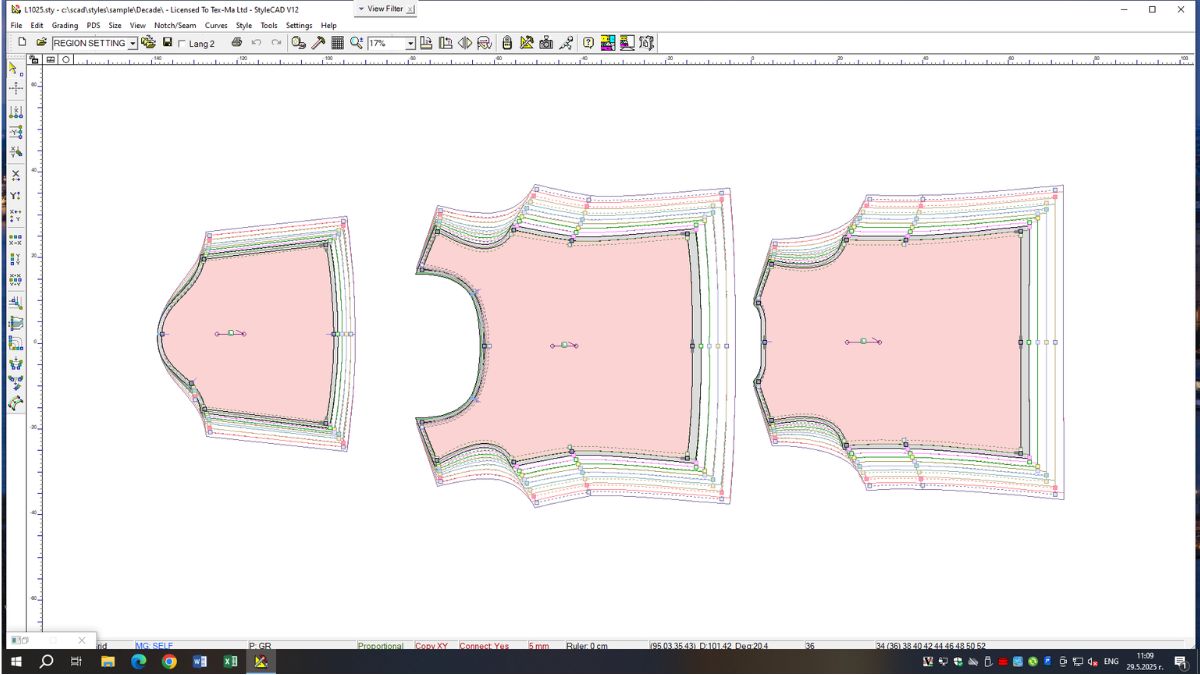The width and height of the screenshot is (1200, 675).
Task: Open Microsoft Edge from the taskbar
Action: tap(138, 662)
